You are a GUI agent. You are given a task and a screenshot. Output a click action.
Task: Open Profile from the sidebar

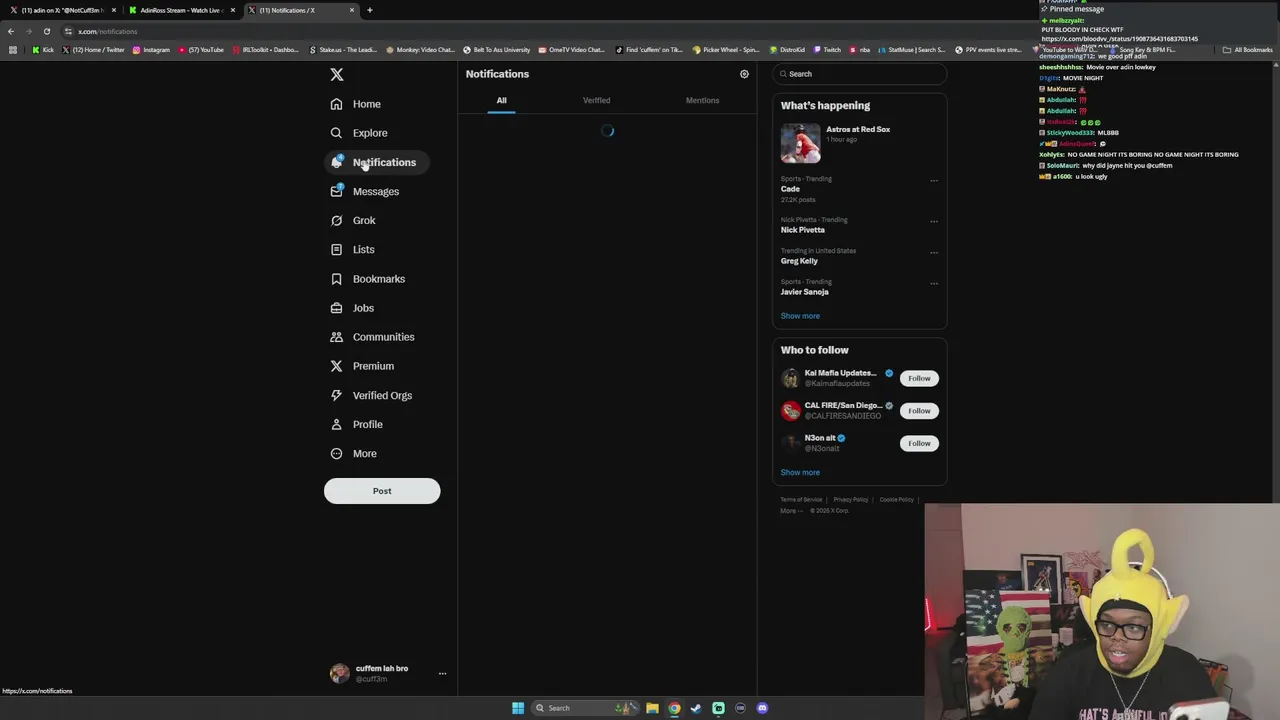[357, 424]
